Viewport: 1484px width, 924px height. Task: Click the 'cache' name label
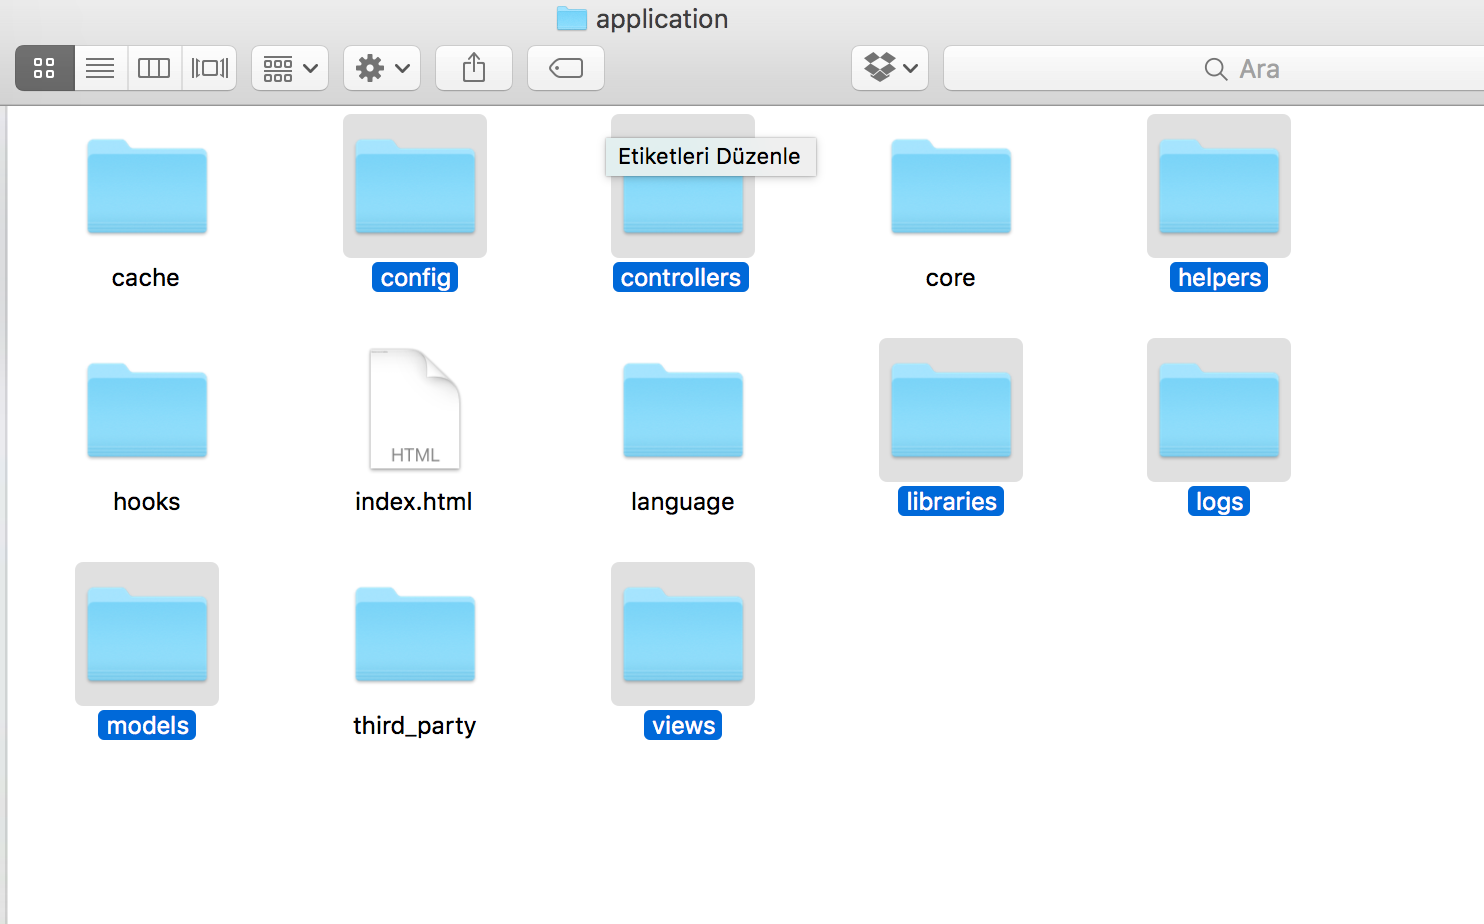(x=146, y=278)
